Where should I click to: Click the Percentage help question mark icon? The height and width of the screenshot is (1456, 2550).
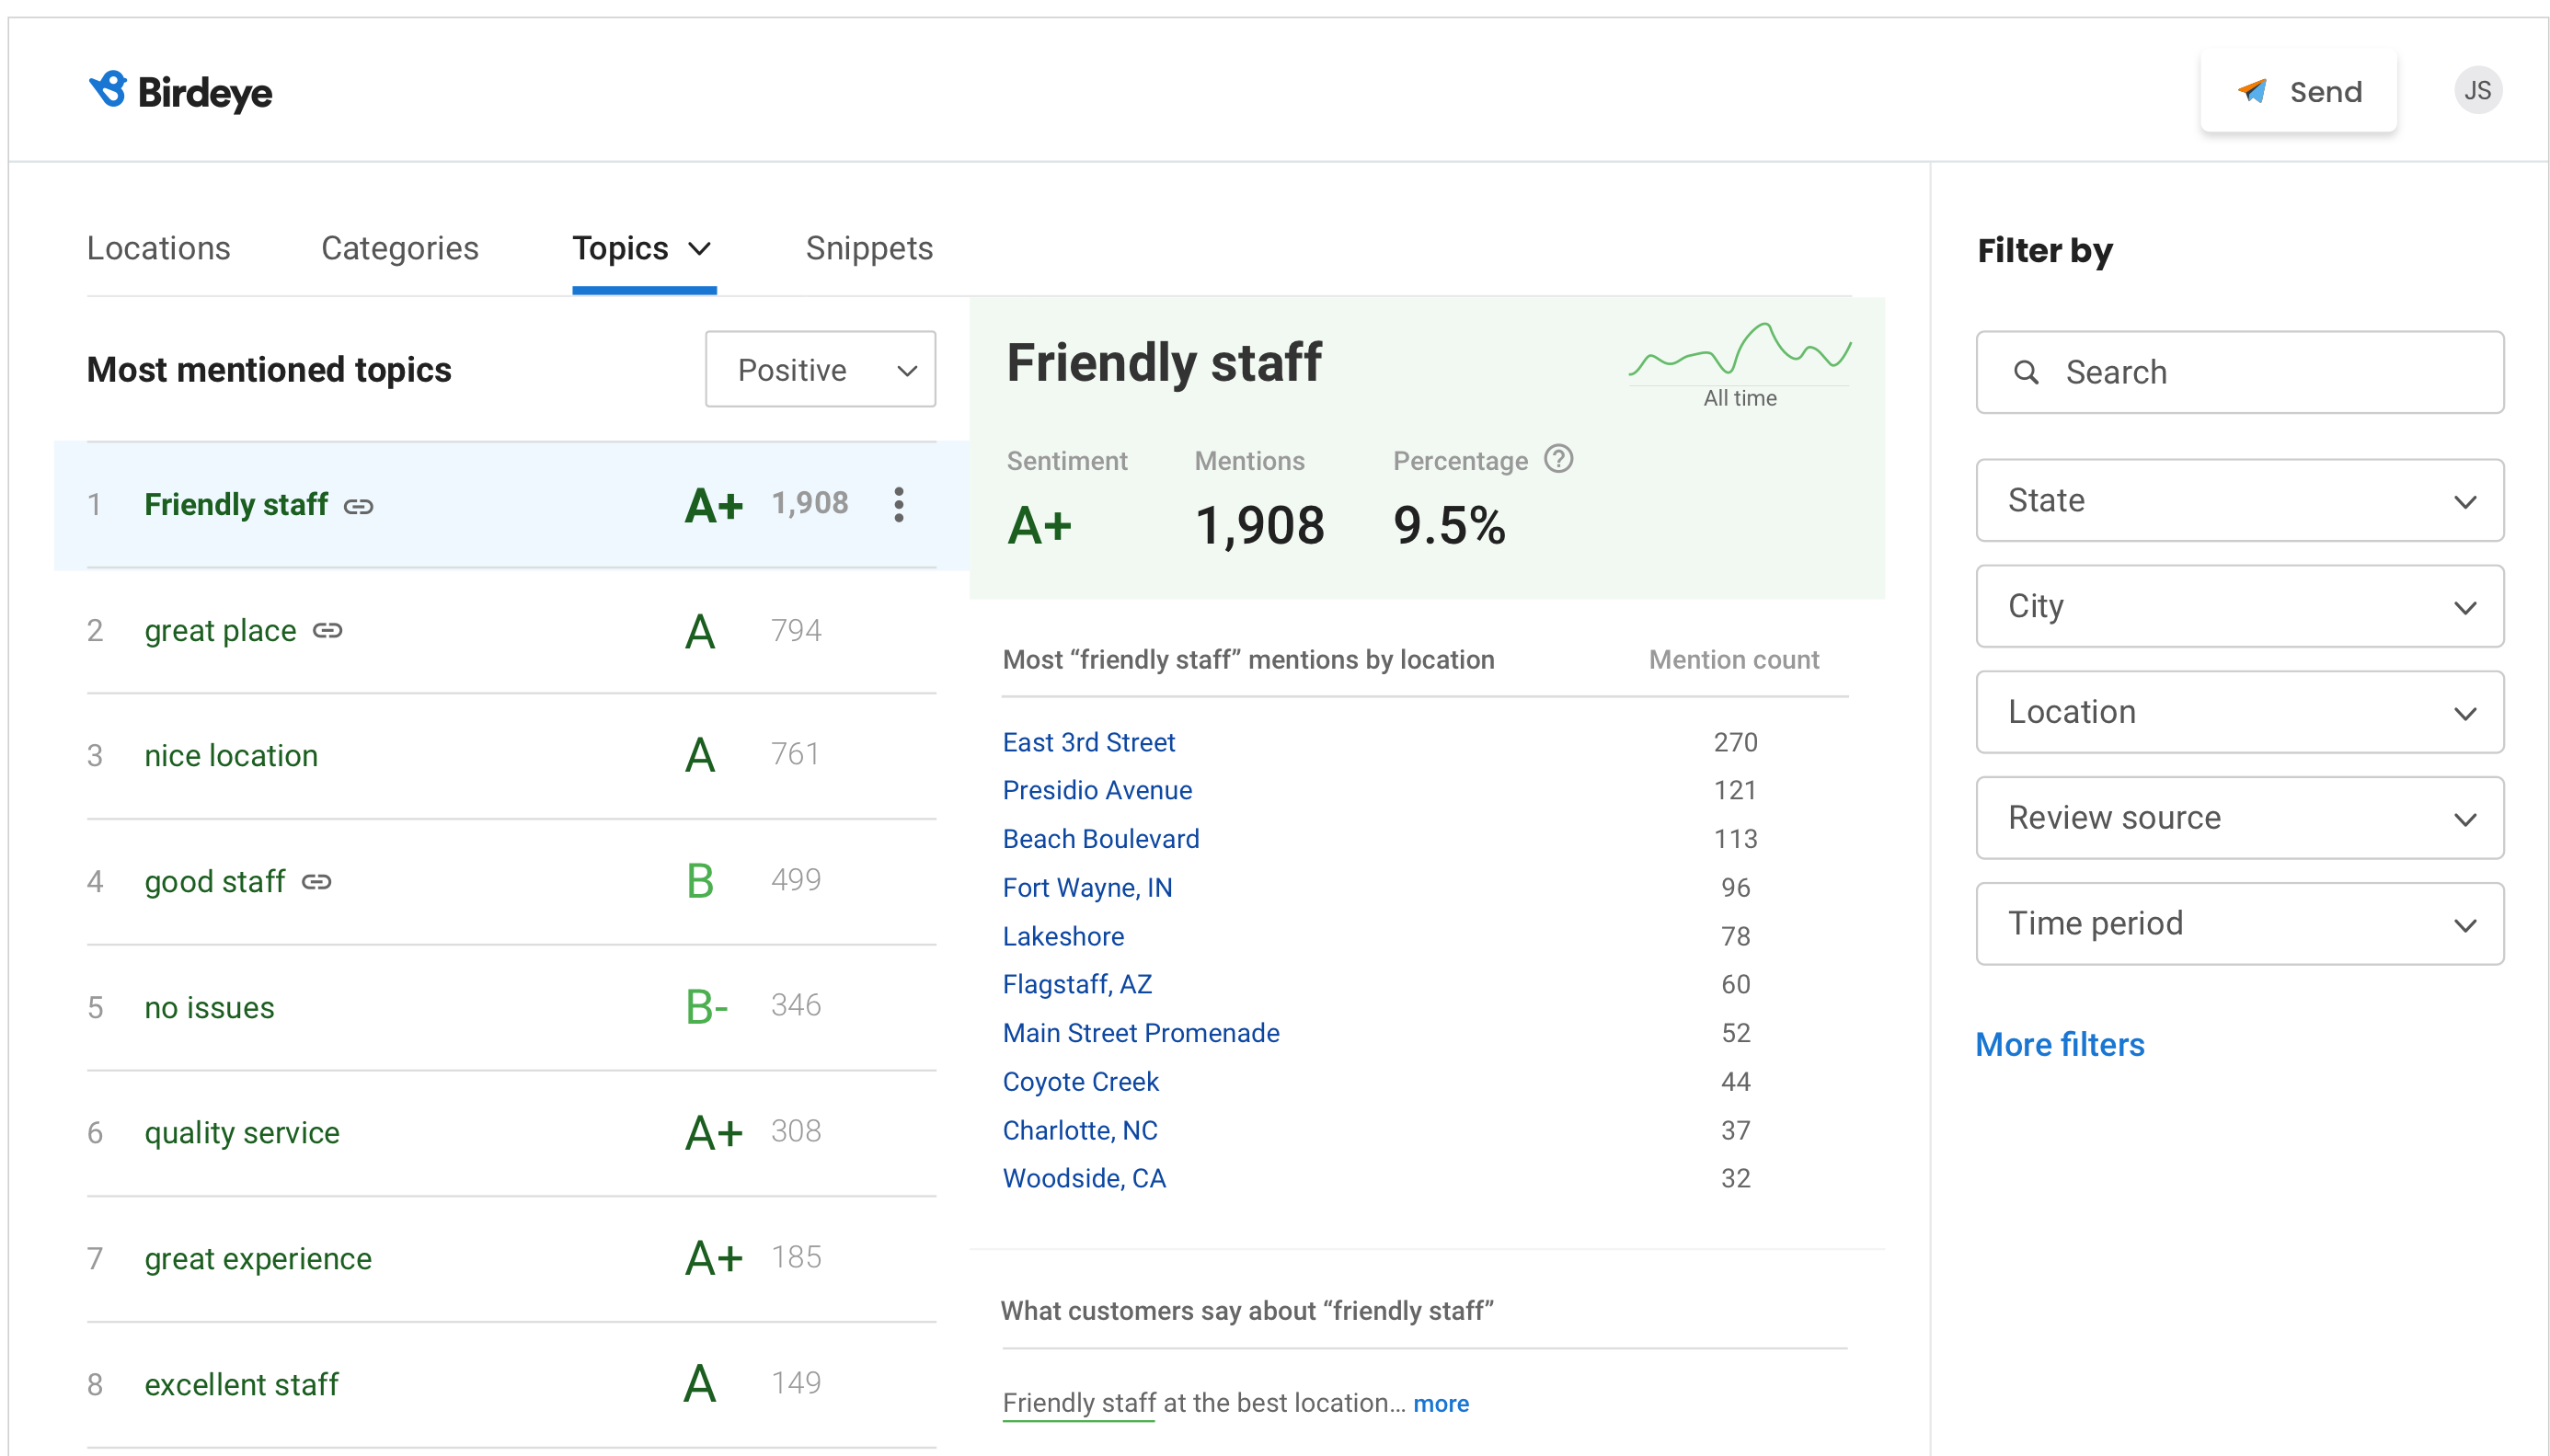(x=1557, y=459)
